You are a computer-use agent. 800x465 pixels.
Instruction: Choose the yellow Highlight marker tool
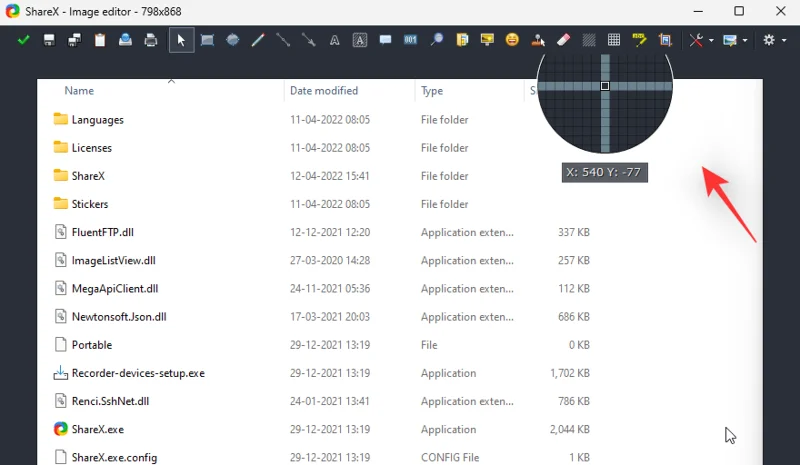[639, 40]
